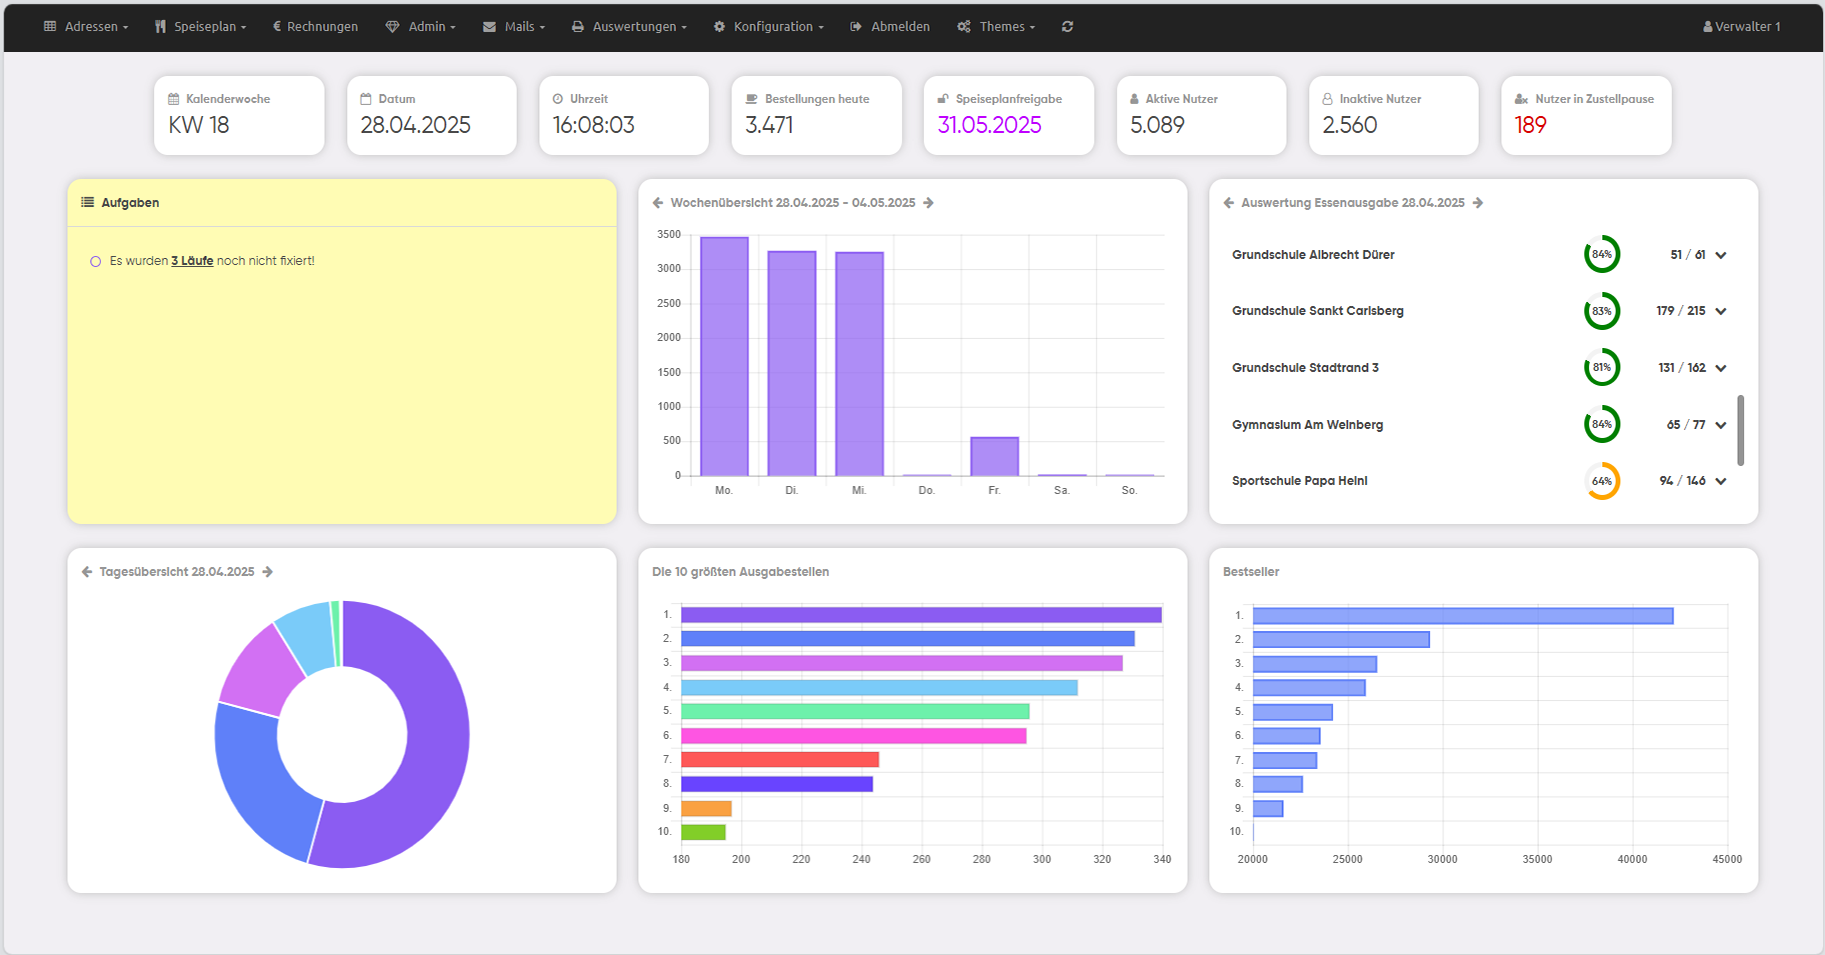This screenshot has width=1825, height=955.
Task: Open the Themes dropdown menu
Action: 997,27
